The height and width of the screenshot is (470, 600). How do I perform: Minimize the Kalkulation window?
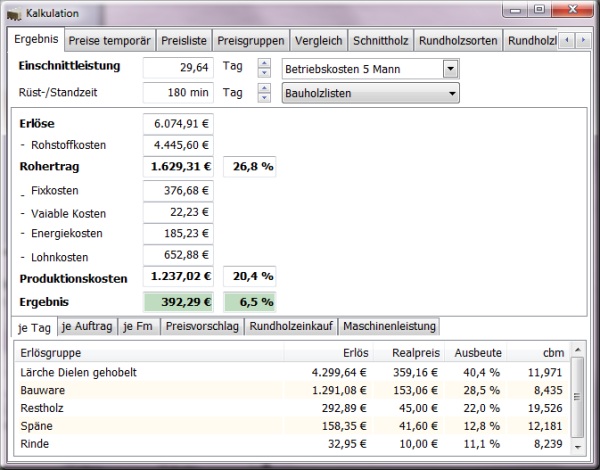click(515, 10)
